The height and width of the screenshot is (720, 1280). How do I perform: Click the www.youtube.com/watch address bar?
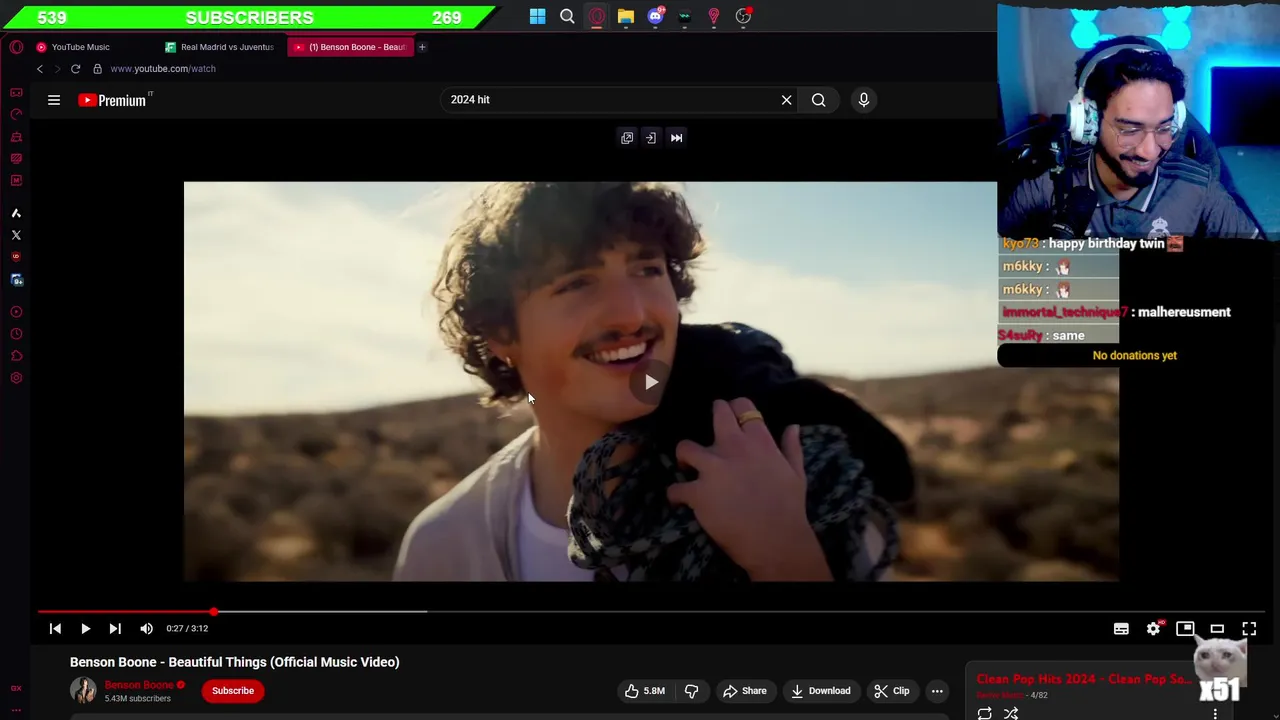pyautogui.click(x=163, y=69)
